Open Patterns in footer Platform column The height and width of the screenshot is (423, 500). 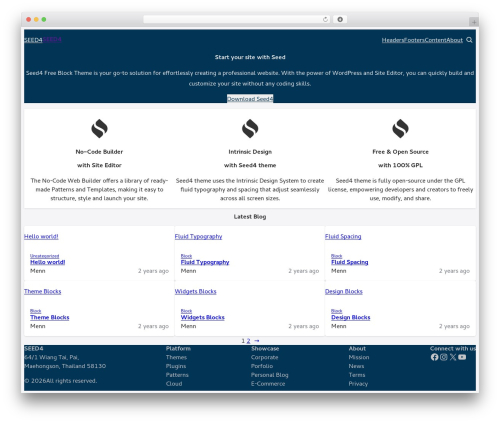point(177,375)
